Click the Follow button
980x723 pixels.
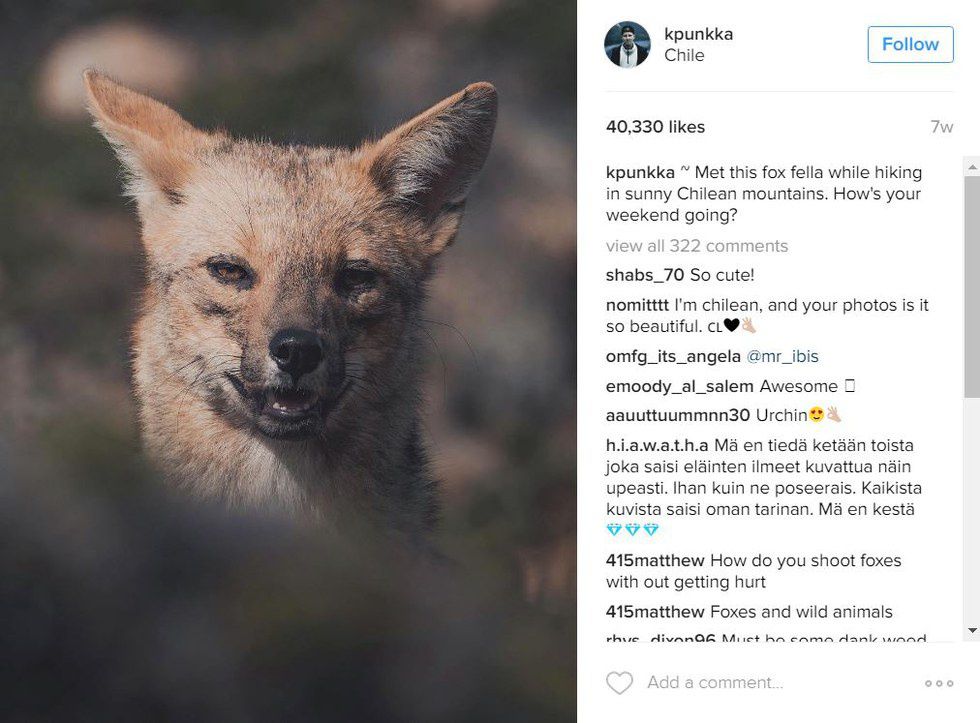[x=909, y=44]
